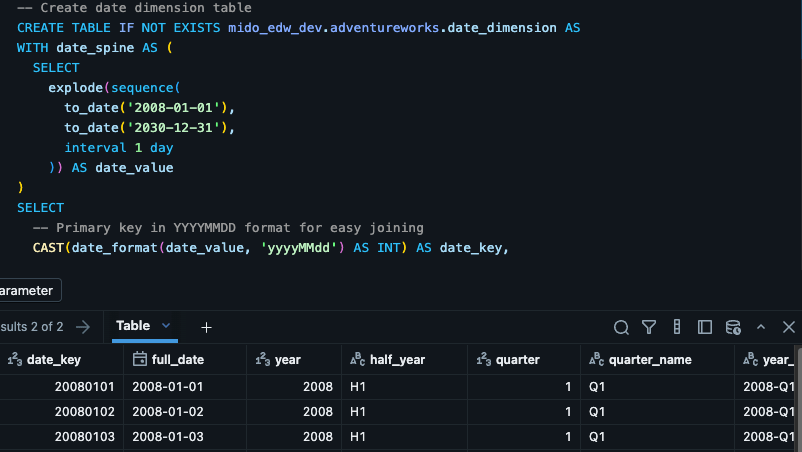Sort by date_key column header
The height and width of the screenshot is (452, 802).
pyautogui.click(x=54, y=360)
